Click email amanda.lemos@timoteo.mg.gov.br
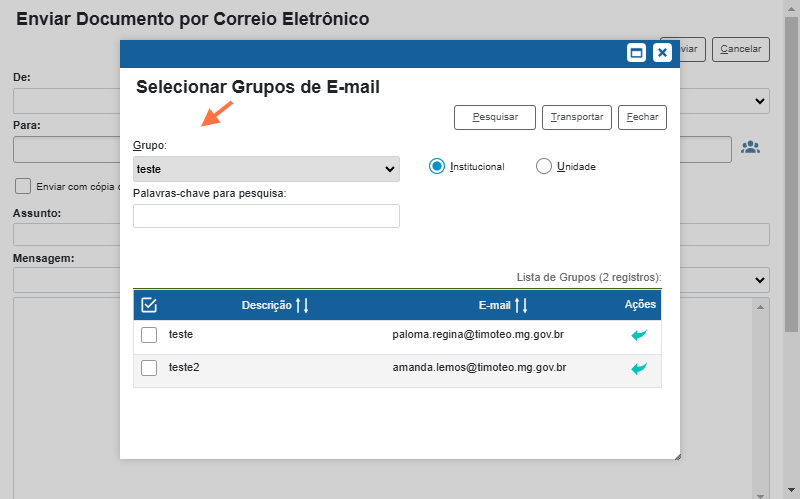Screen dimensions: 800x499 [x=479, y=368]
